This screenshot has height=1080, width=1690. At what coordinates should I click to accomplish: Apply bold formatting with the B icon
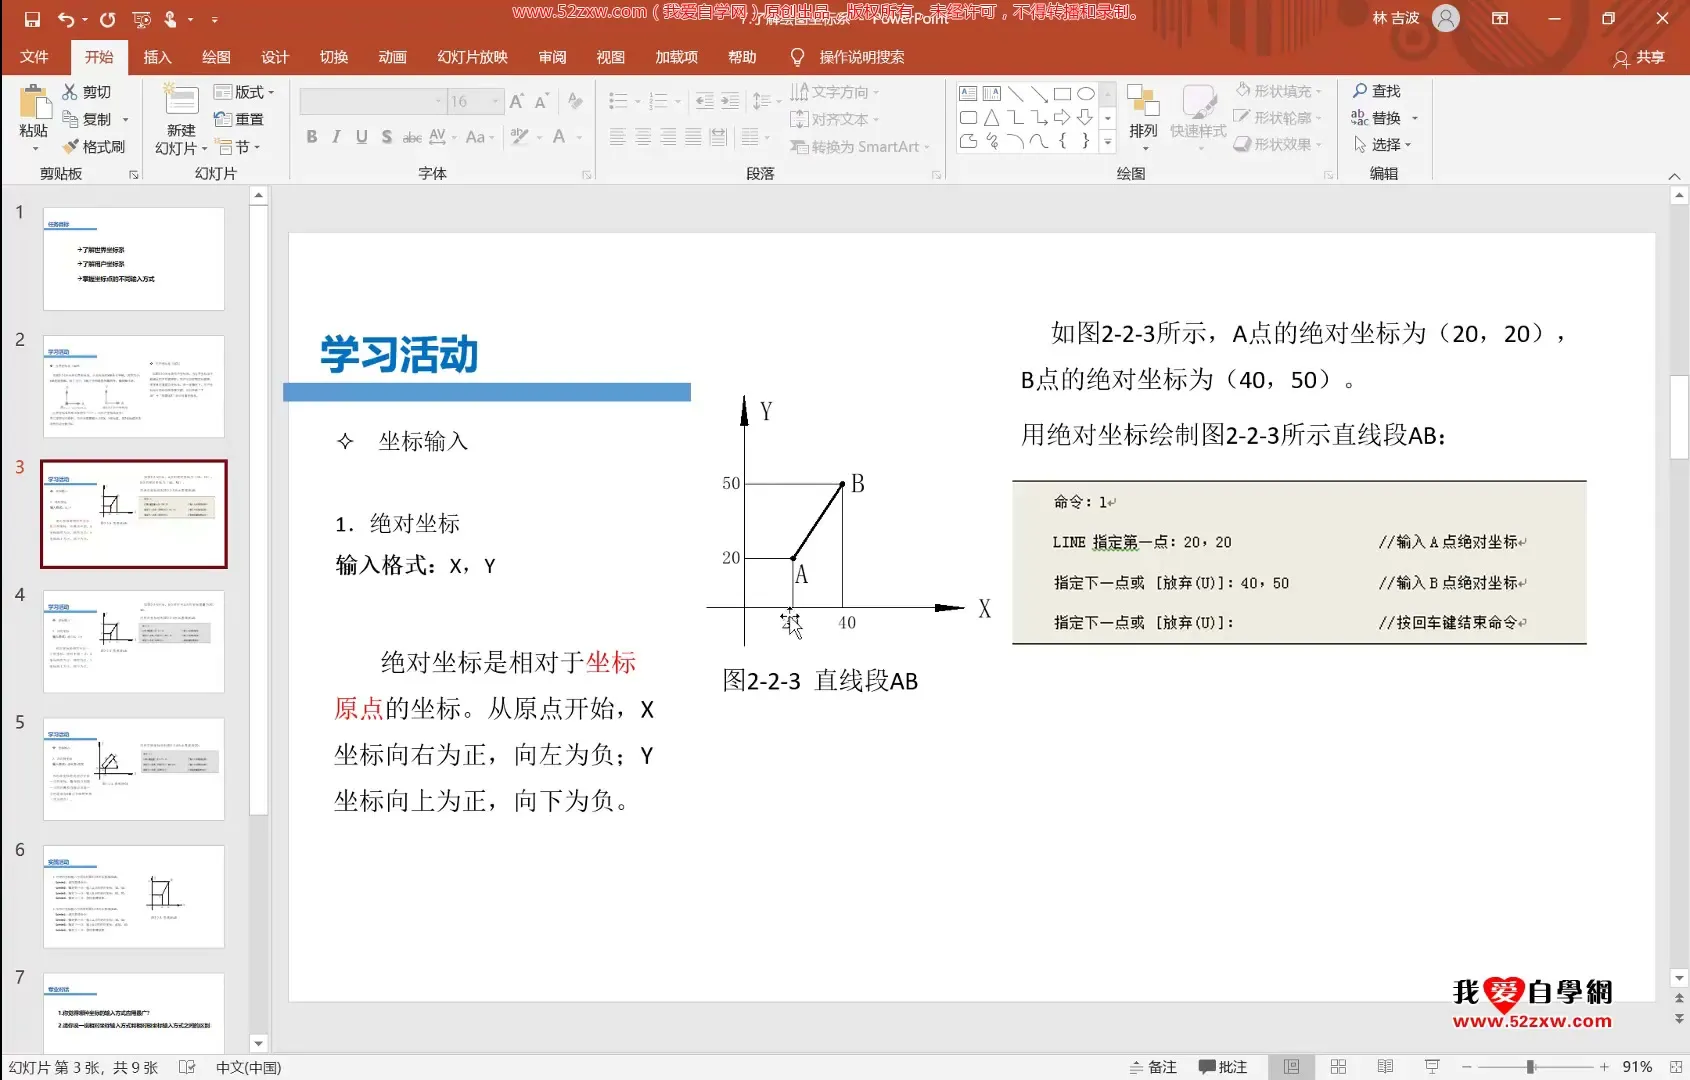(311, 137)
